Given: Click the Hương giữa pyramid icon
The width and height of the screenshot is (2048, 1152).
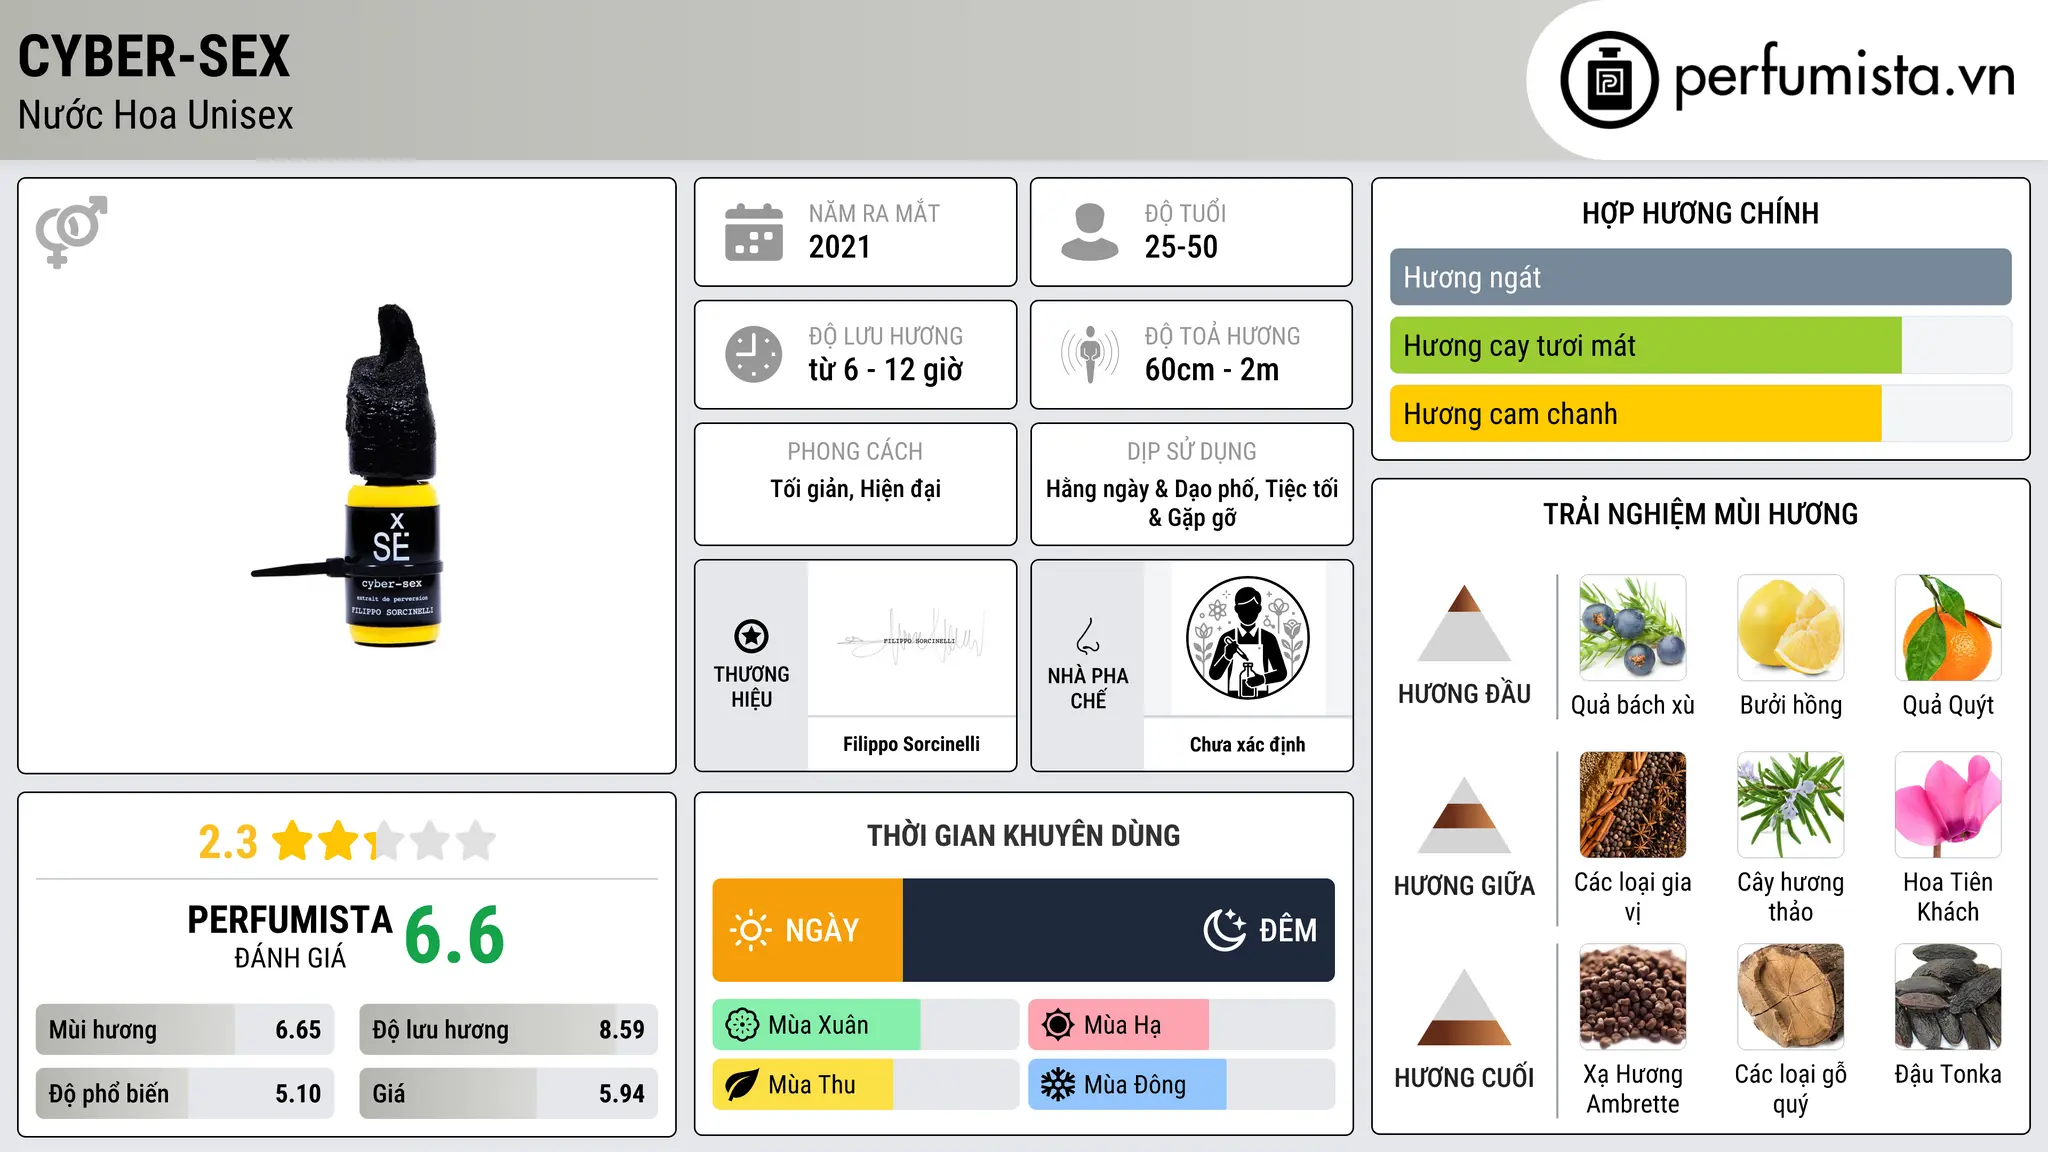Looking at the screenshot, I should point(1464,815).
